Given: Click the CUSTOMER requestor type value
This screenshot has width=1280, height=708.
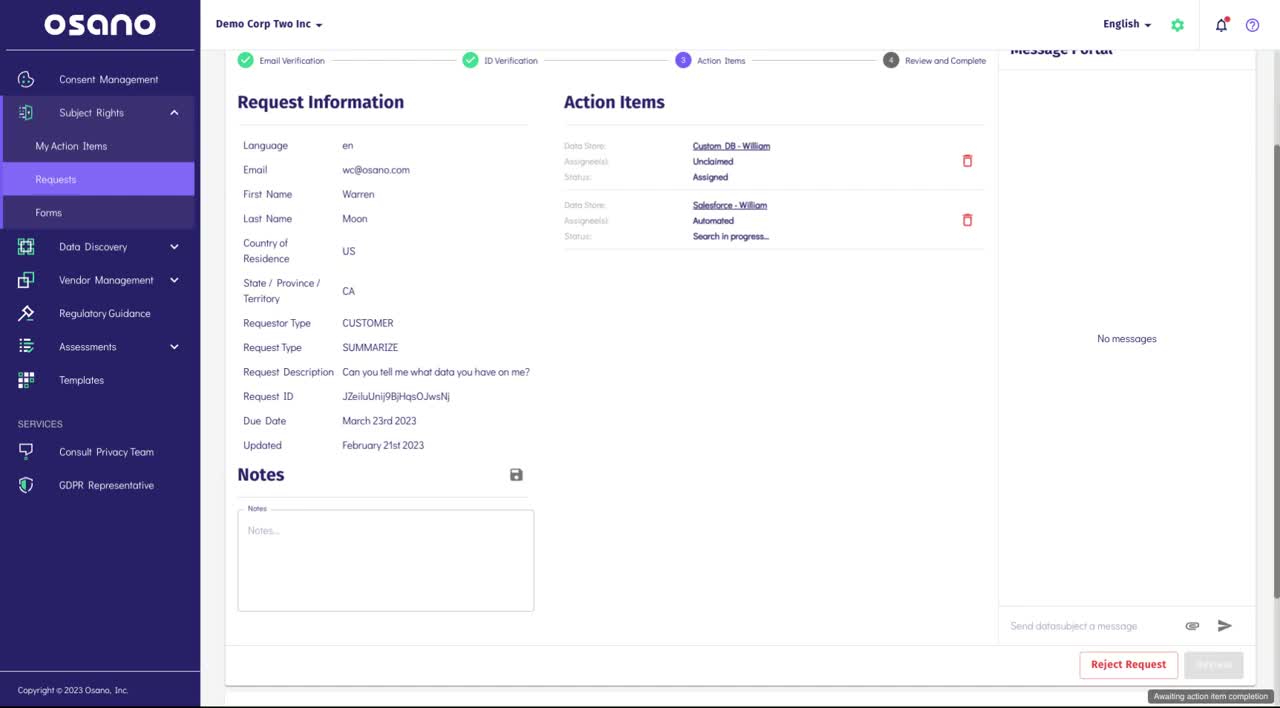Looking at the screenshot, I should click(368, 323).
